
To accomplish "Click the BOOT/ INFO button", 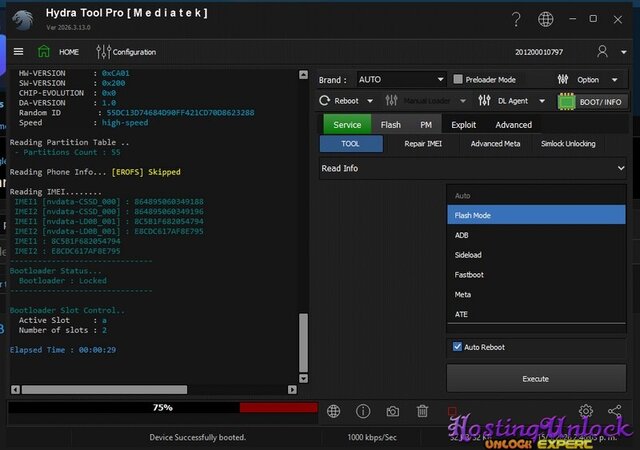I will (591, 101).
